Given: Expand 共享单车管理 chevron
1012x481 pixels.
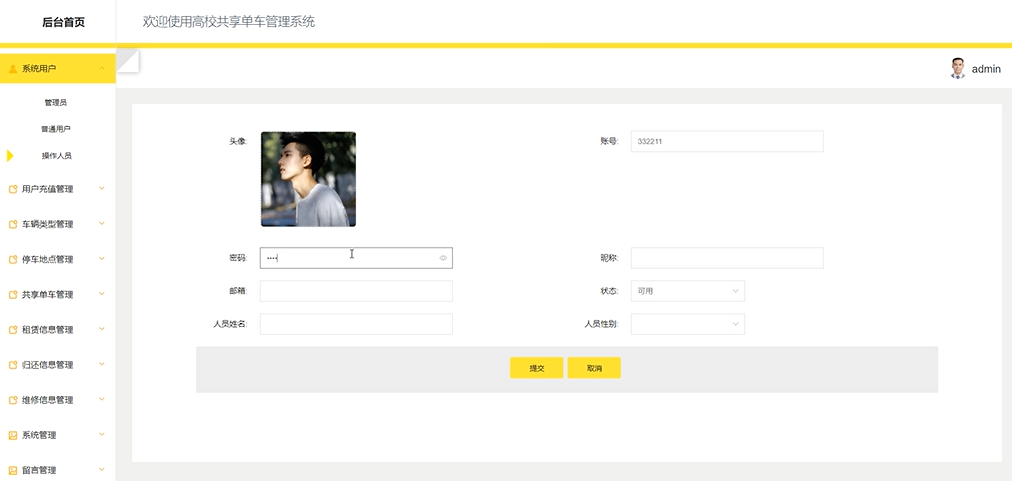Looking at the screenshot, I should click(102, 294).
